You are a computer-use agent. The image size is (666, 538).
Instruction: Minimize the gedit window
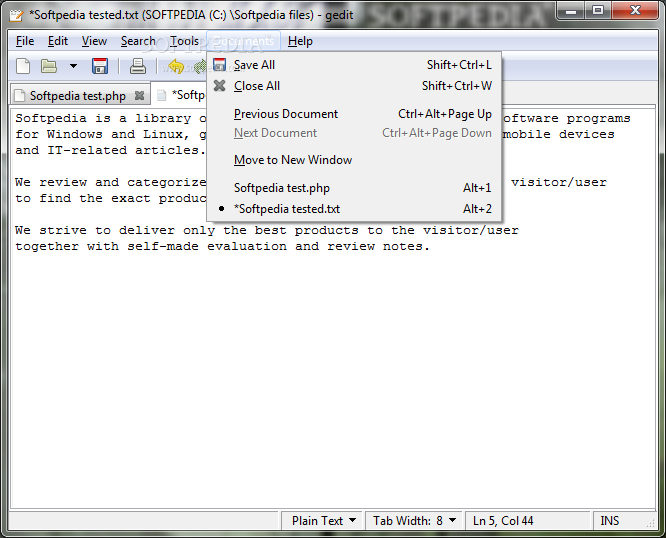point(571,11)
